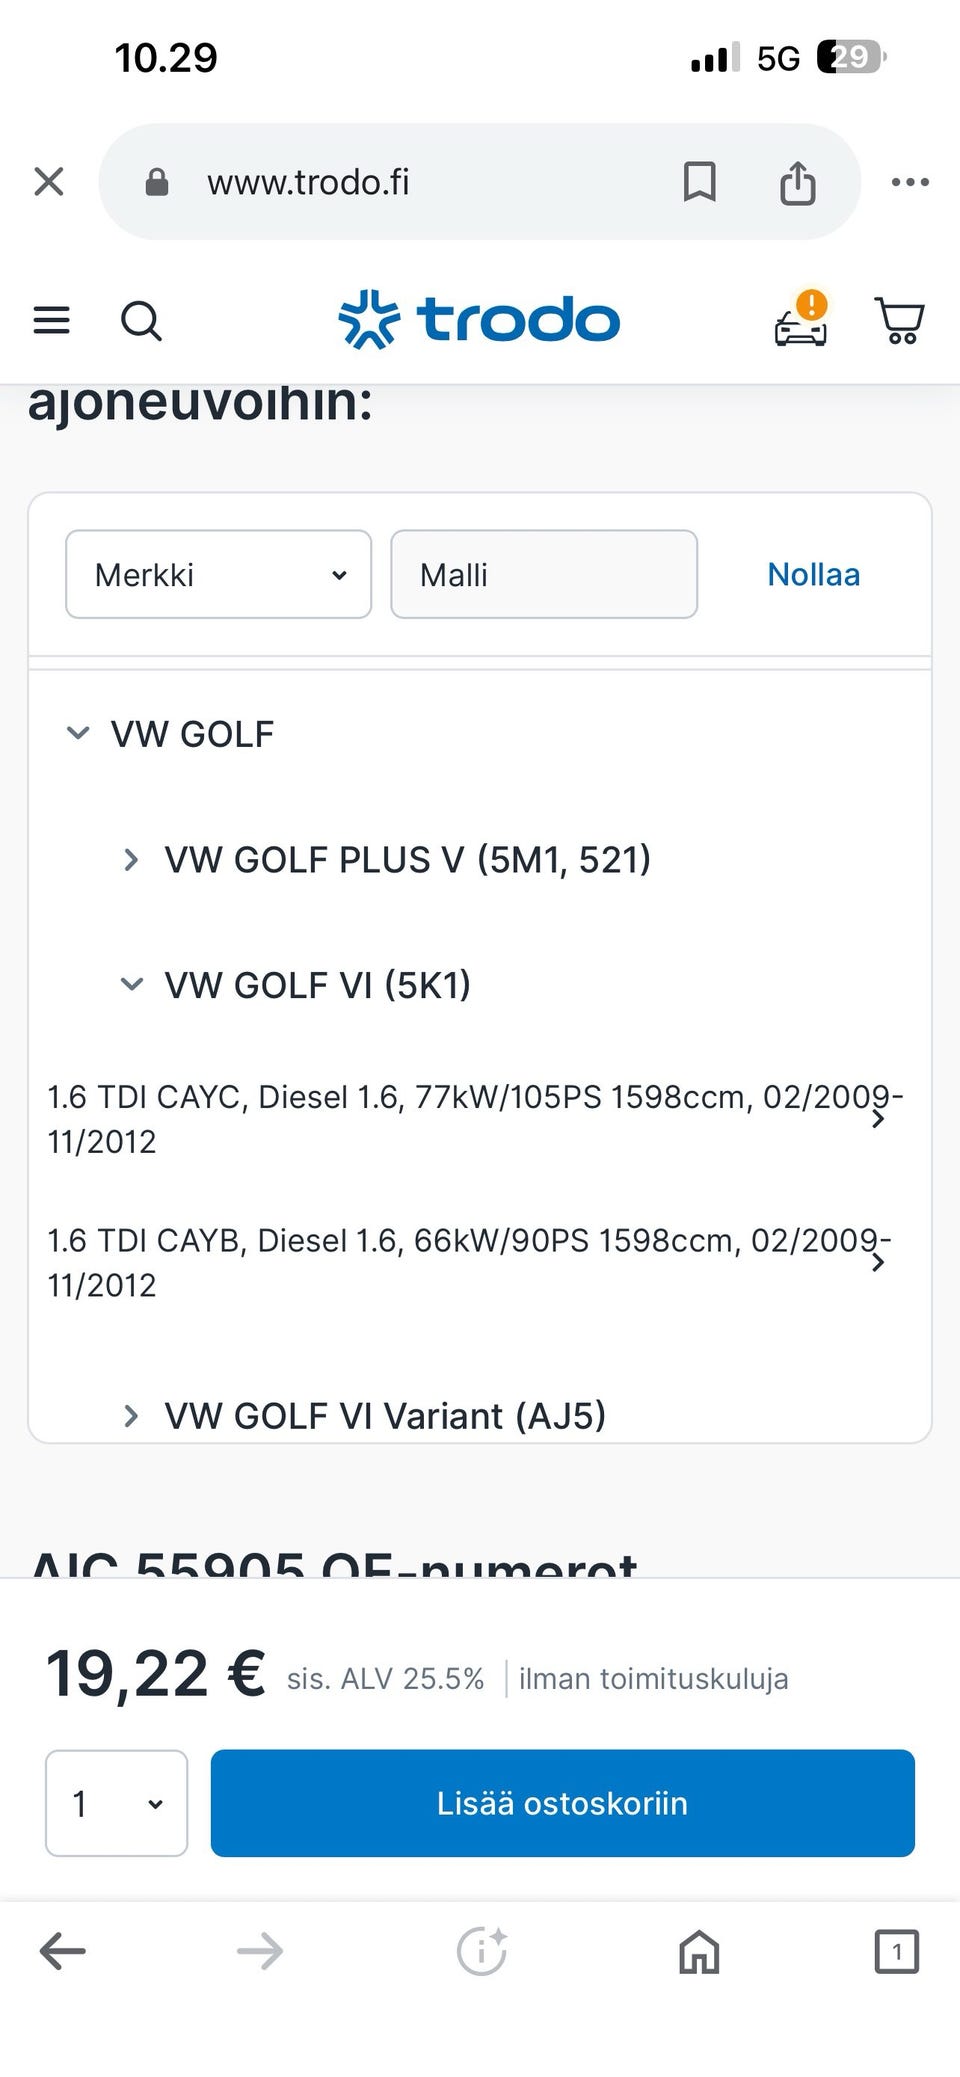Collapse VW GOLF VI (5K1) section

point(131,985)
